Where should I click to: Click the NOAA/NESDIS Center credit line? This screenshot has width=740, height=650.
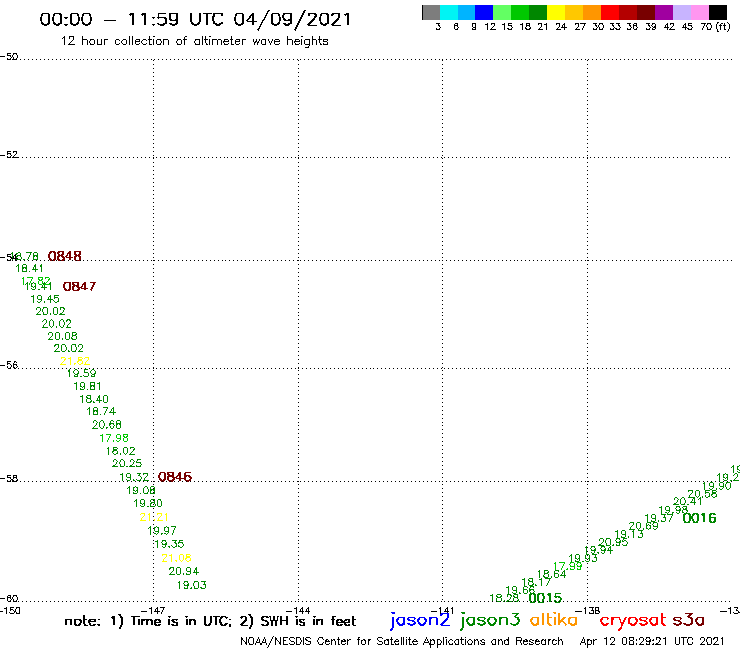tap(402, 642)
